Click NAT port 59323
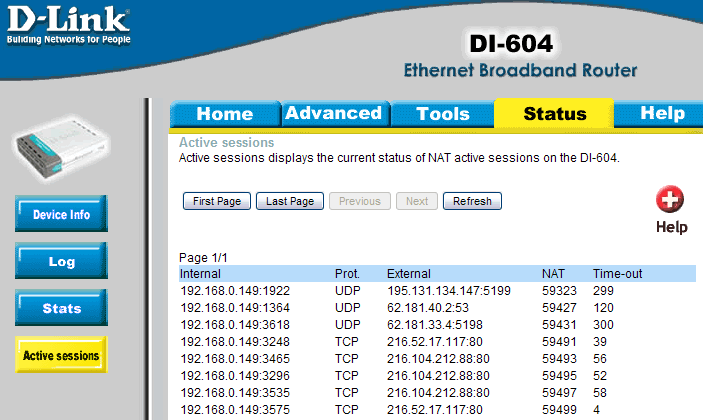 [559, 291]
